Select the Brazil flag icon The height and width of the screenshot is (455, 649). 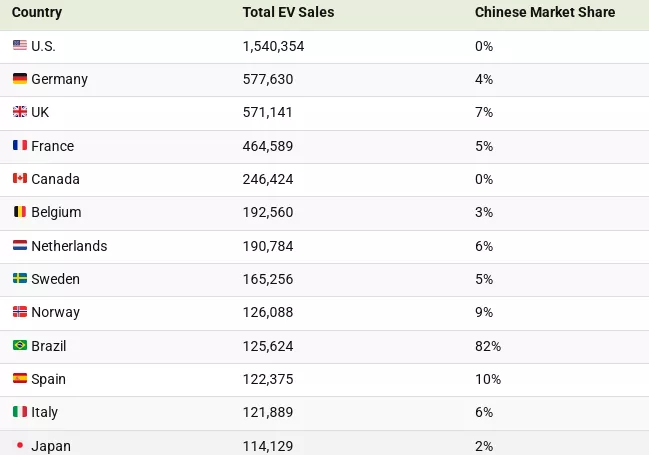click(19, 346)
